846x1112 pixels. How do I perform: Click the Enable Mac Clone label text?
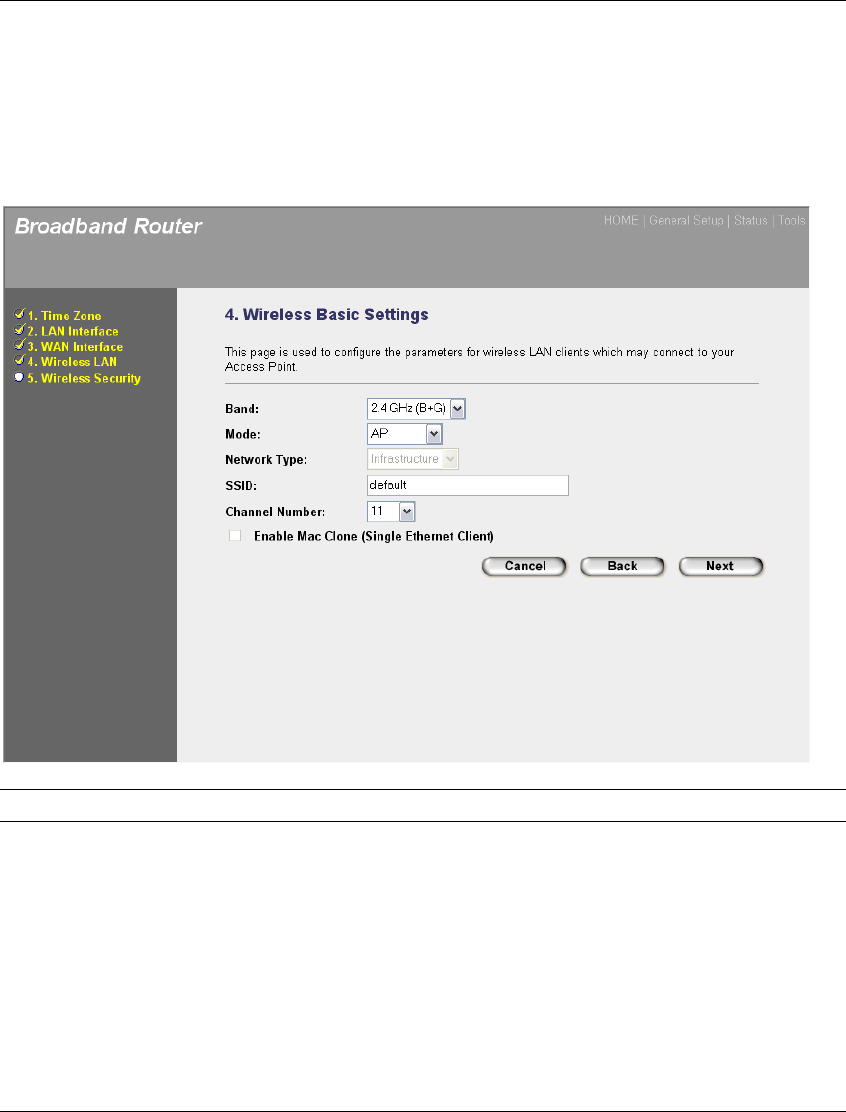[x=374, y=536]
